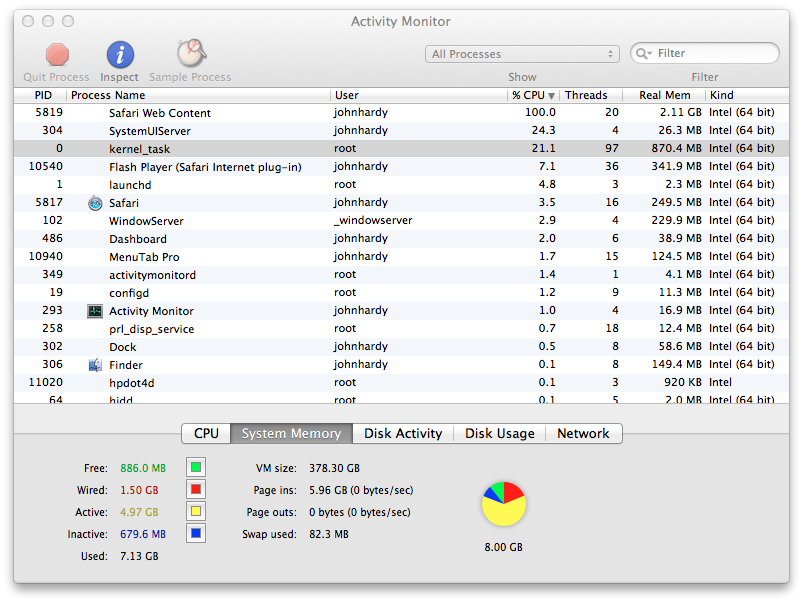This screenshot has height=603, width=803.
Task: Click the 4.97 GB Active value
Action: pos(139,512)
